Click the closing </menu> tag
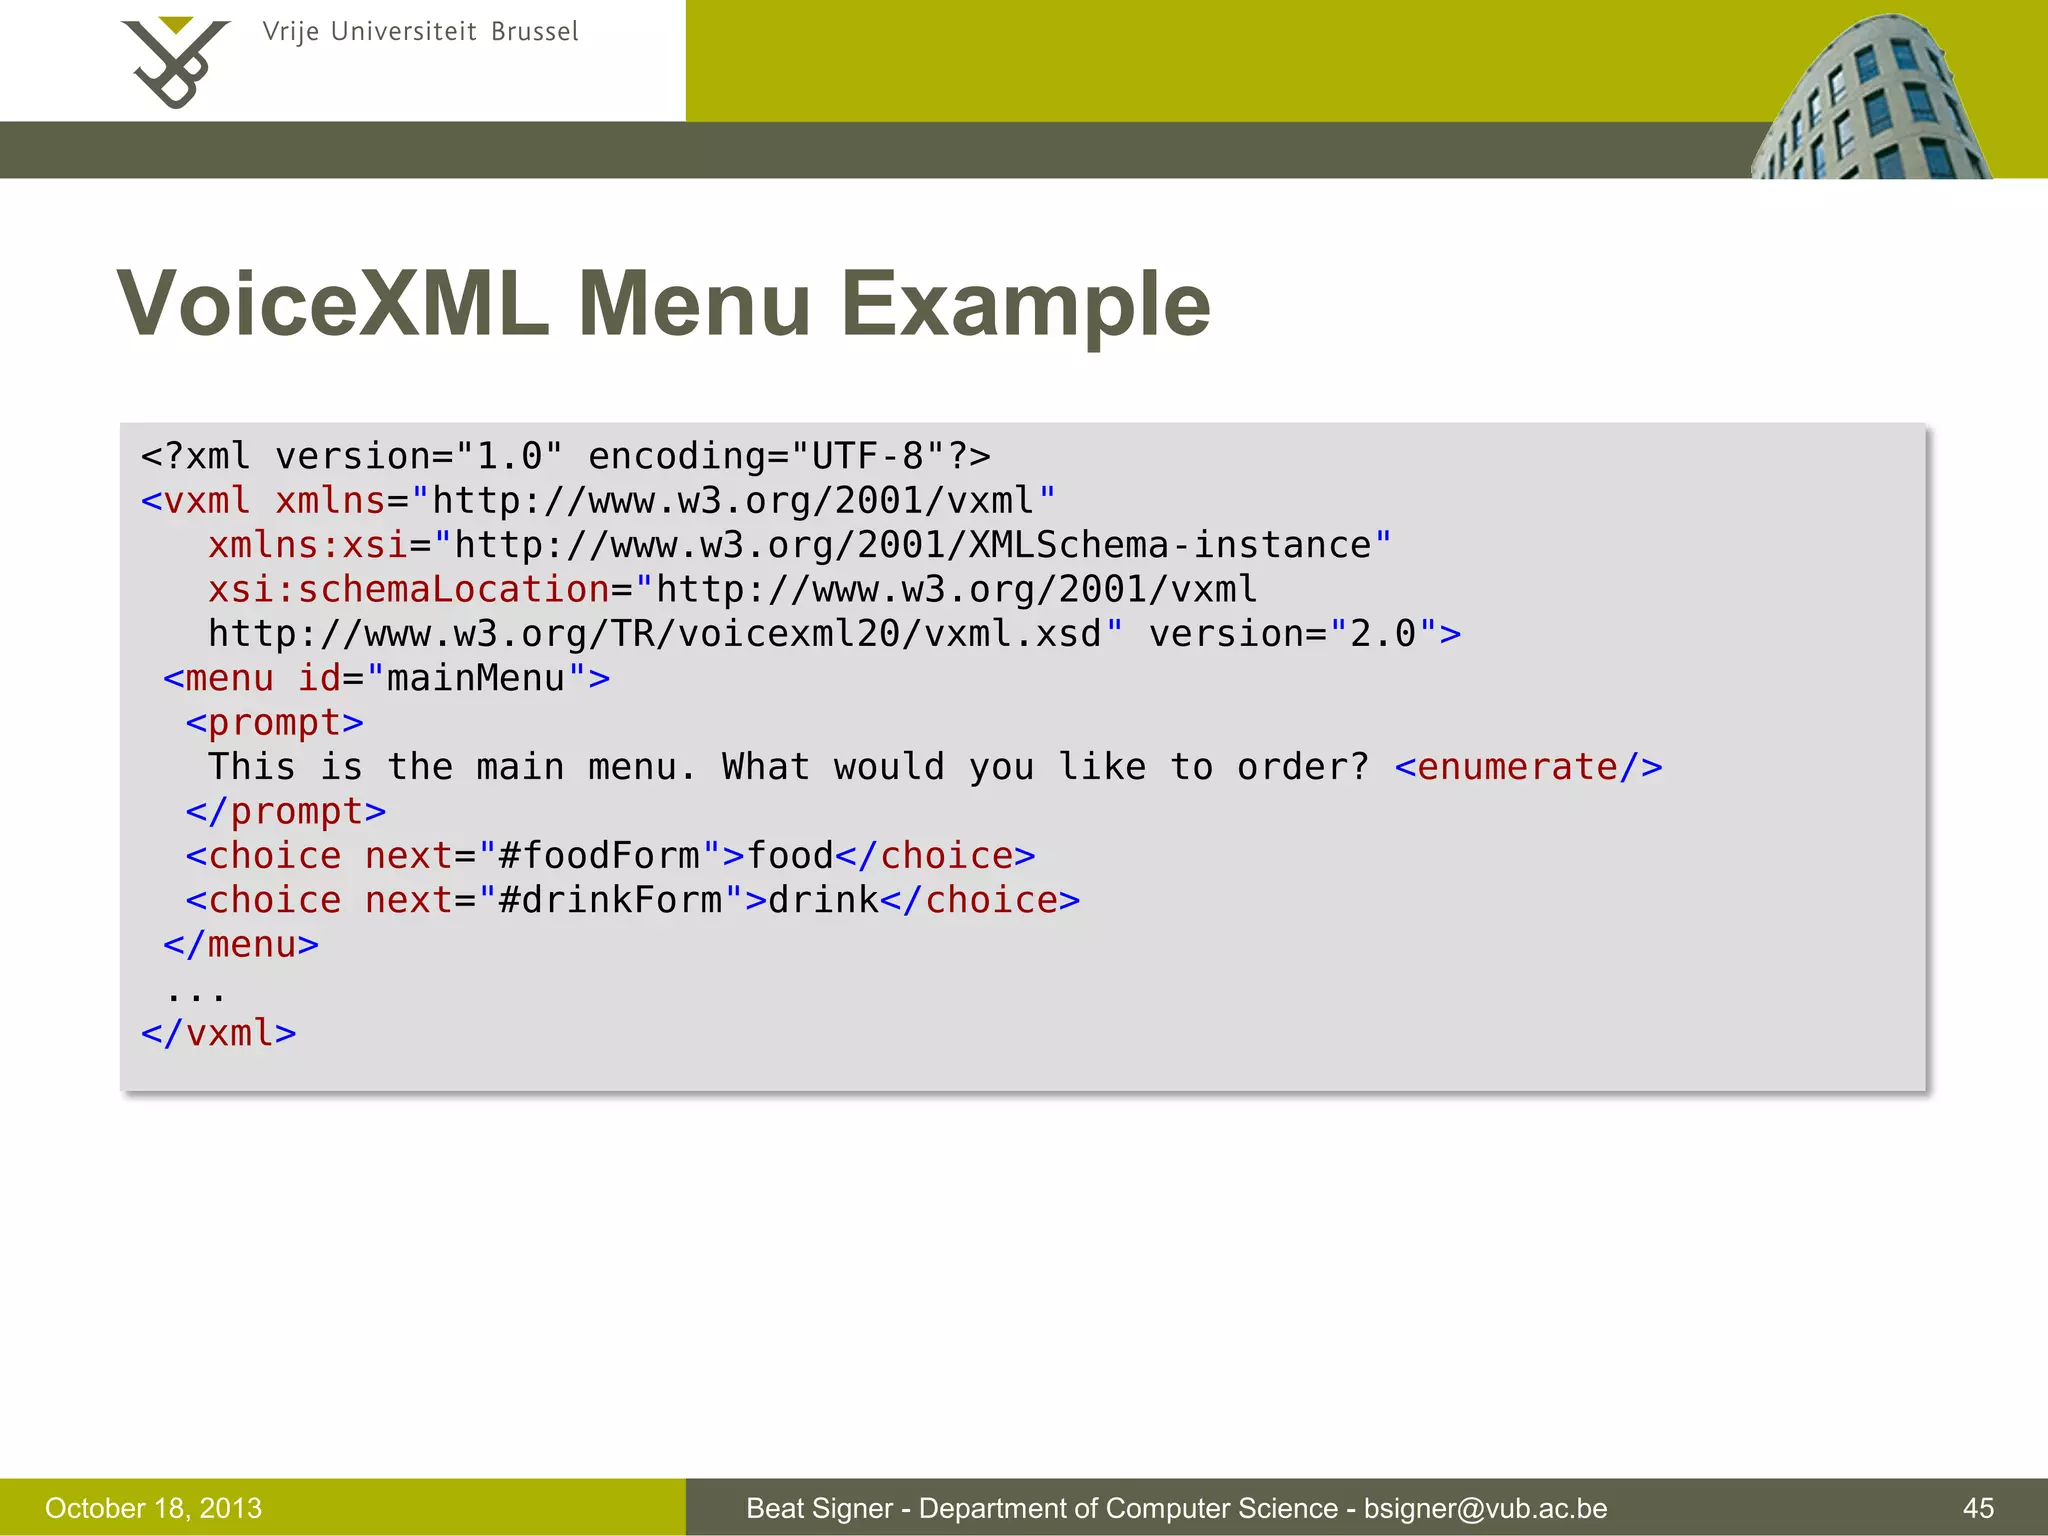Viewport: 2048px width, 1536px height. click(x=241, y=944)
